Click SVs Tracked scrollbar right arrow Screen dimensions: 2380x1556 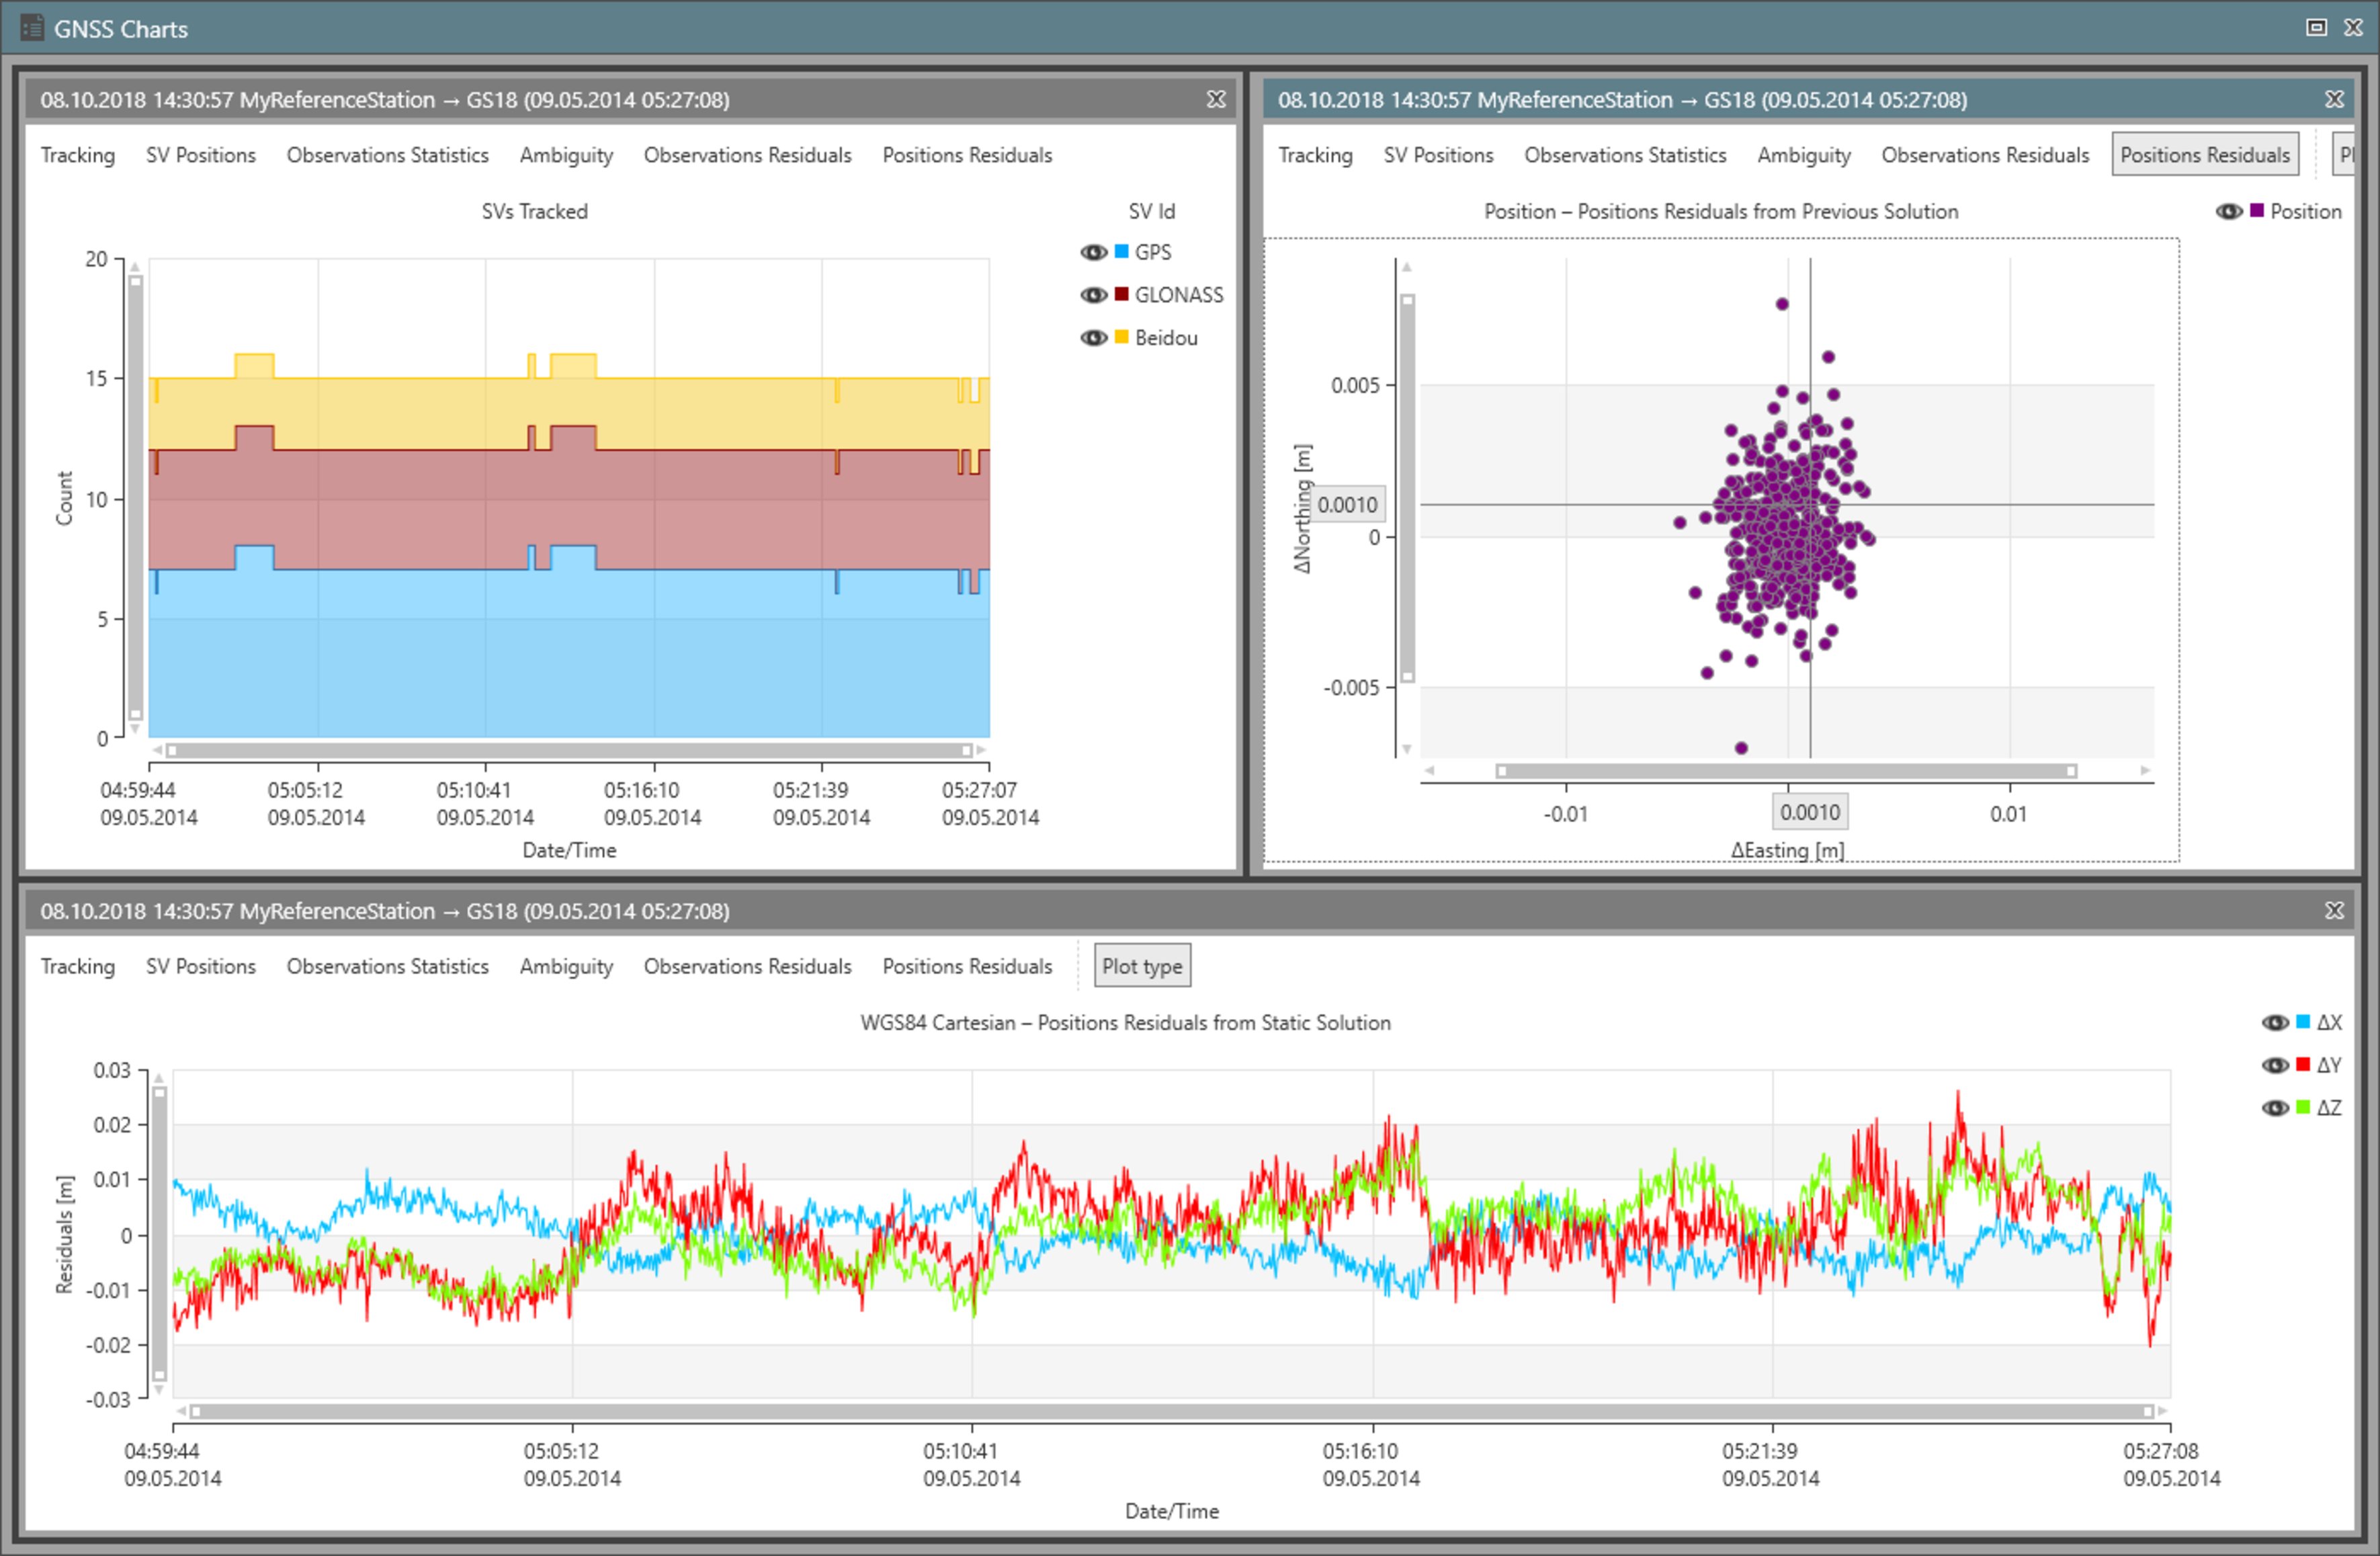click(x=981, y=750)
